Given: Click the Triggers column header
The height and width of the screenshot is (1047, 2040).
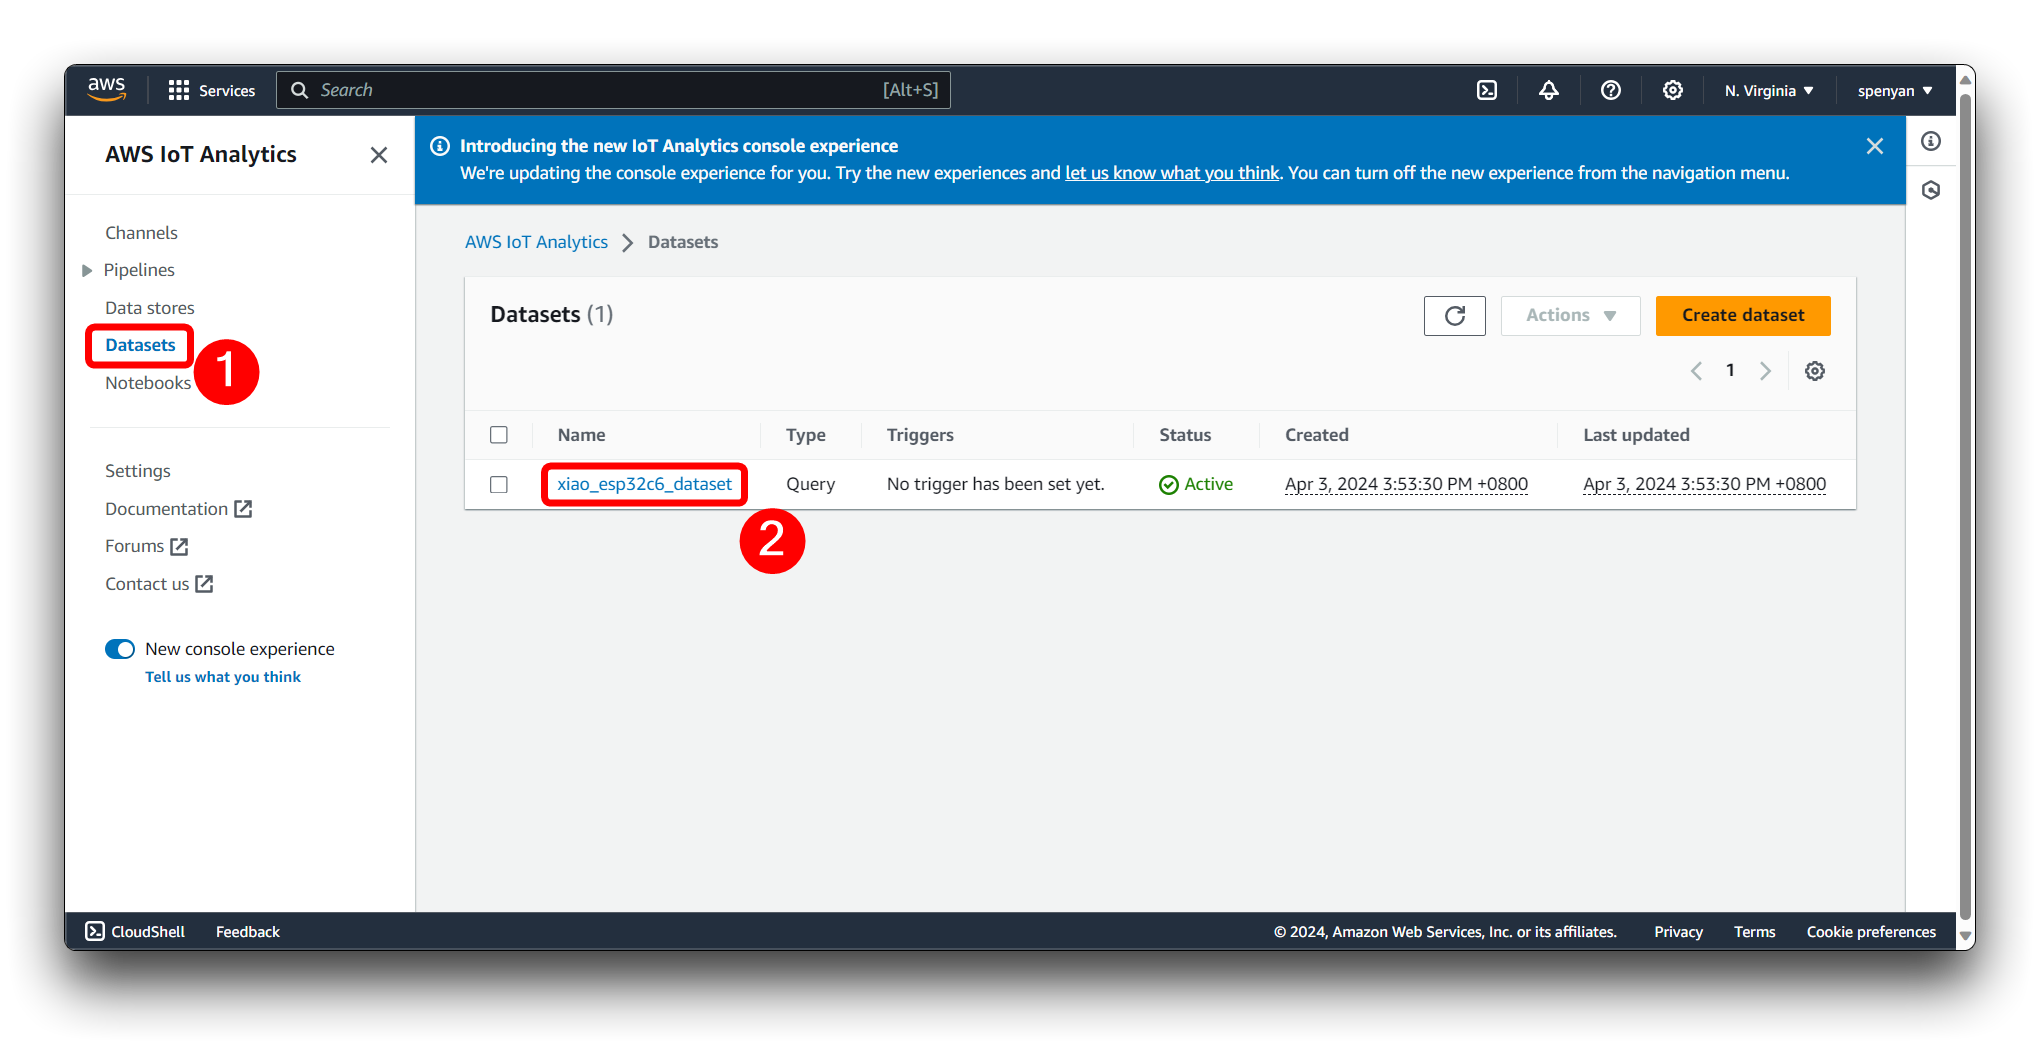Looking at the screenshot, I should click(x=920, y=435).
